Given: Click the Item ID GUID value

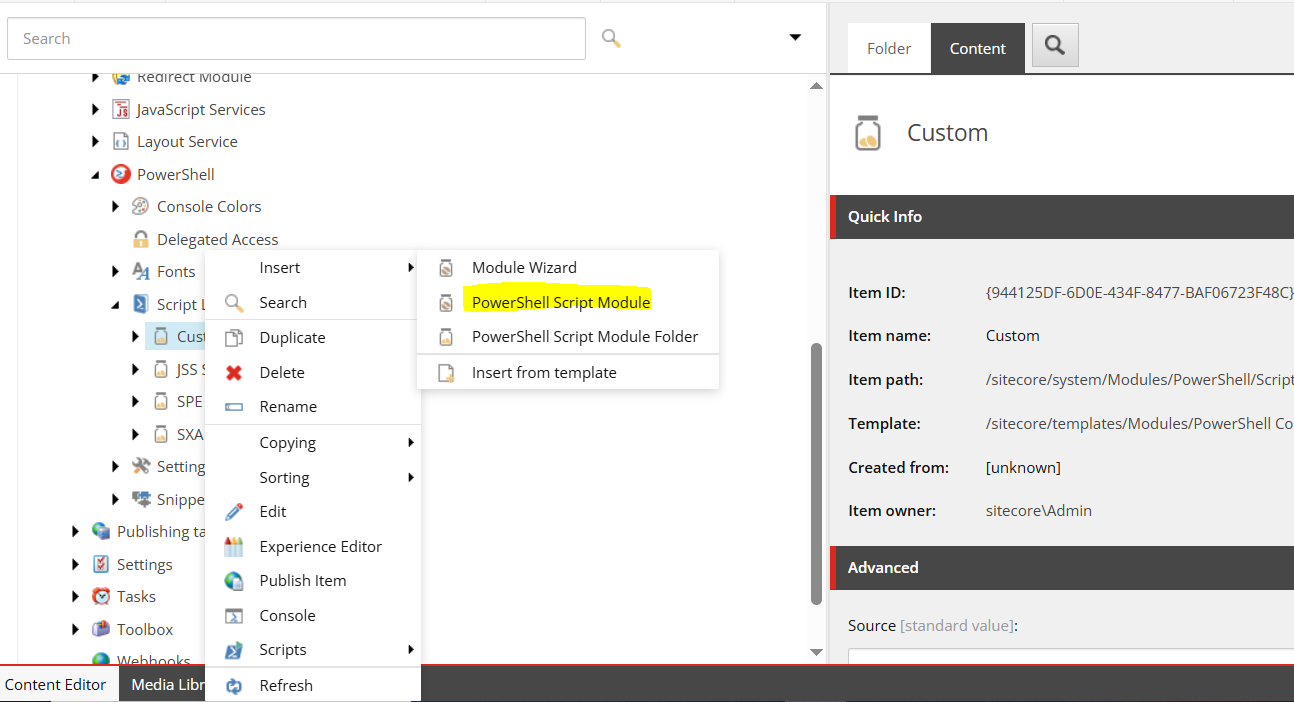Looking at the screenshot, I should [x=1139, y=293].
